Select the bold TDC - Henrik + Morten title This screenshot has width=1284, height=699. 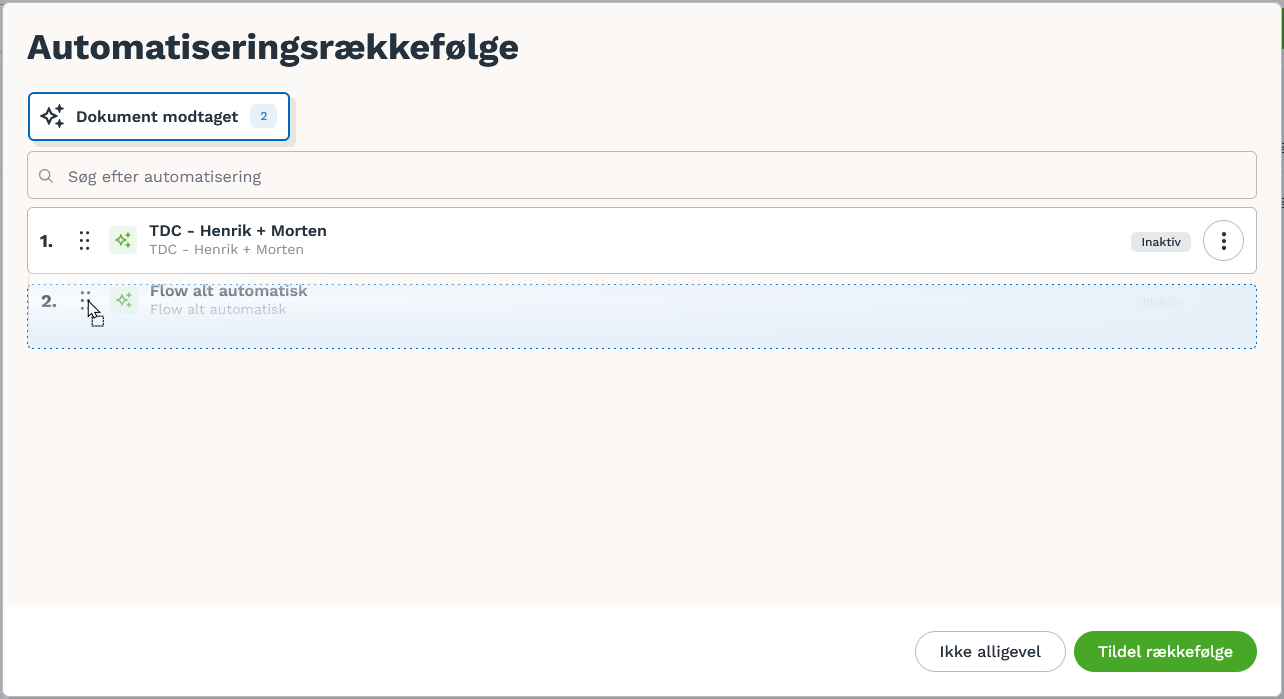238,231
